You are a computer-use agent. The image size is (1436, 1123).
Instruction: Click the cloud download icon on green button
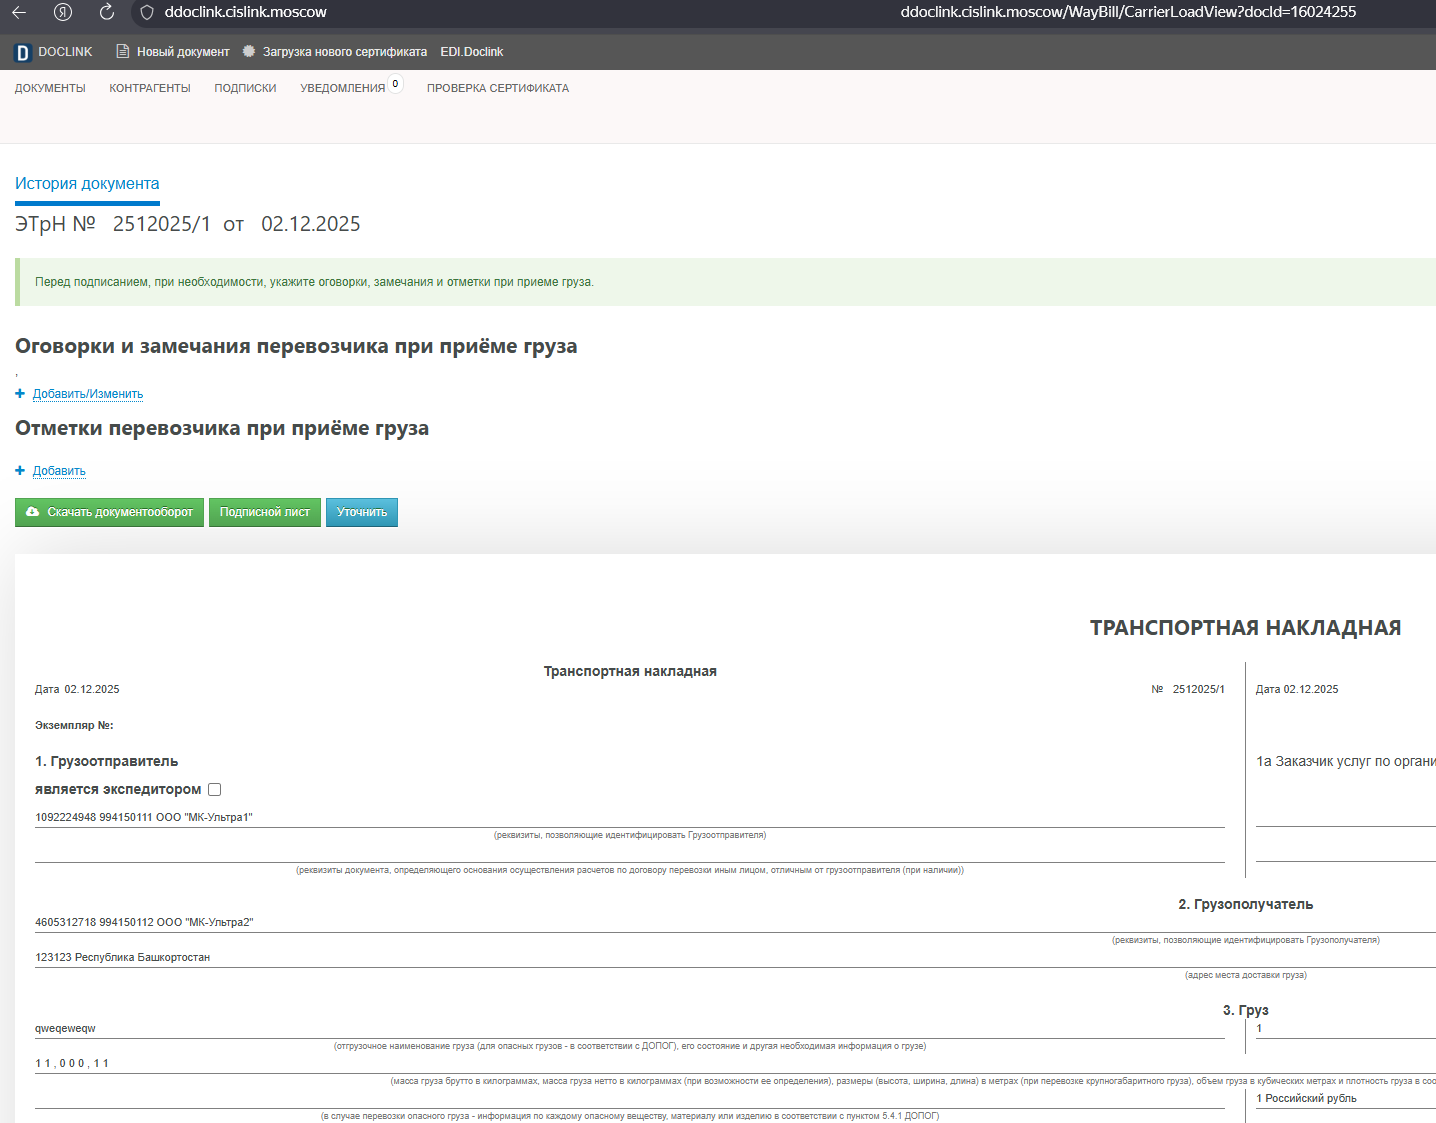33,511
